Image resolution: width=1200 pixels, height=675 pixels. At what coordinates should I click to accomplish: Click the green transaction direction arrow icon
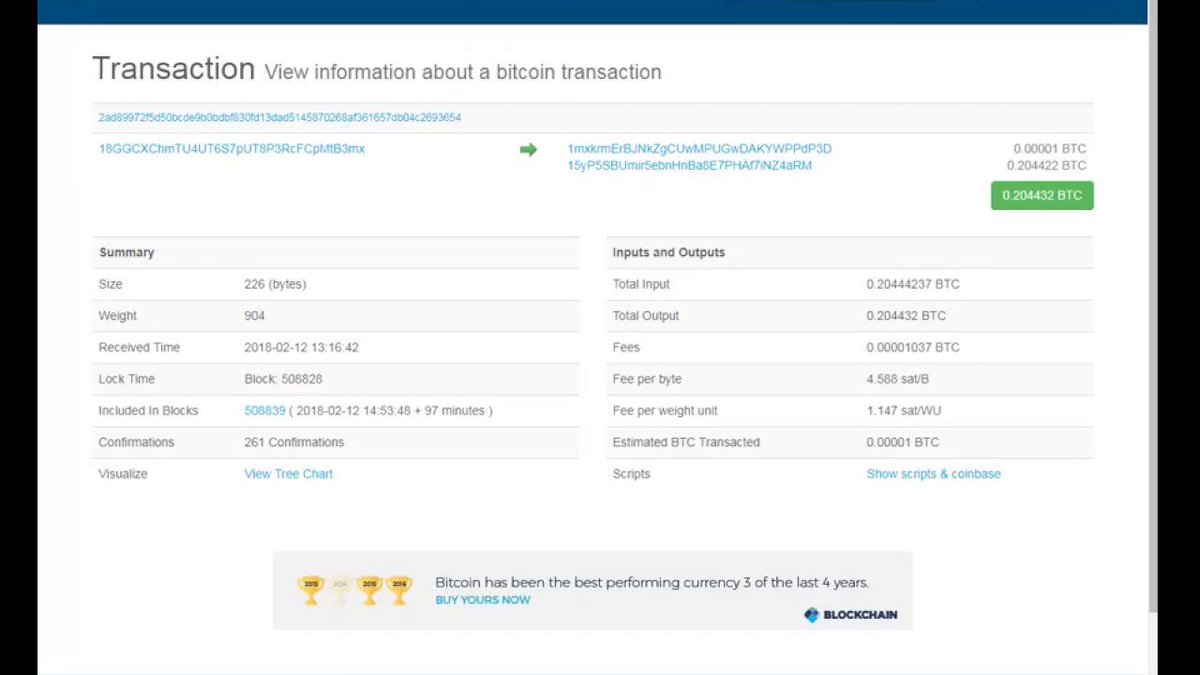528,149
